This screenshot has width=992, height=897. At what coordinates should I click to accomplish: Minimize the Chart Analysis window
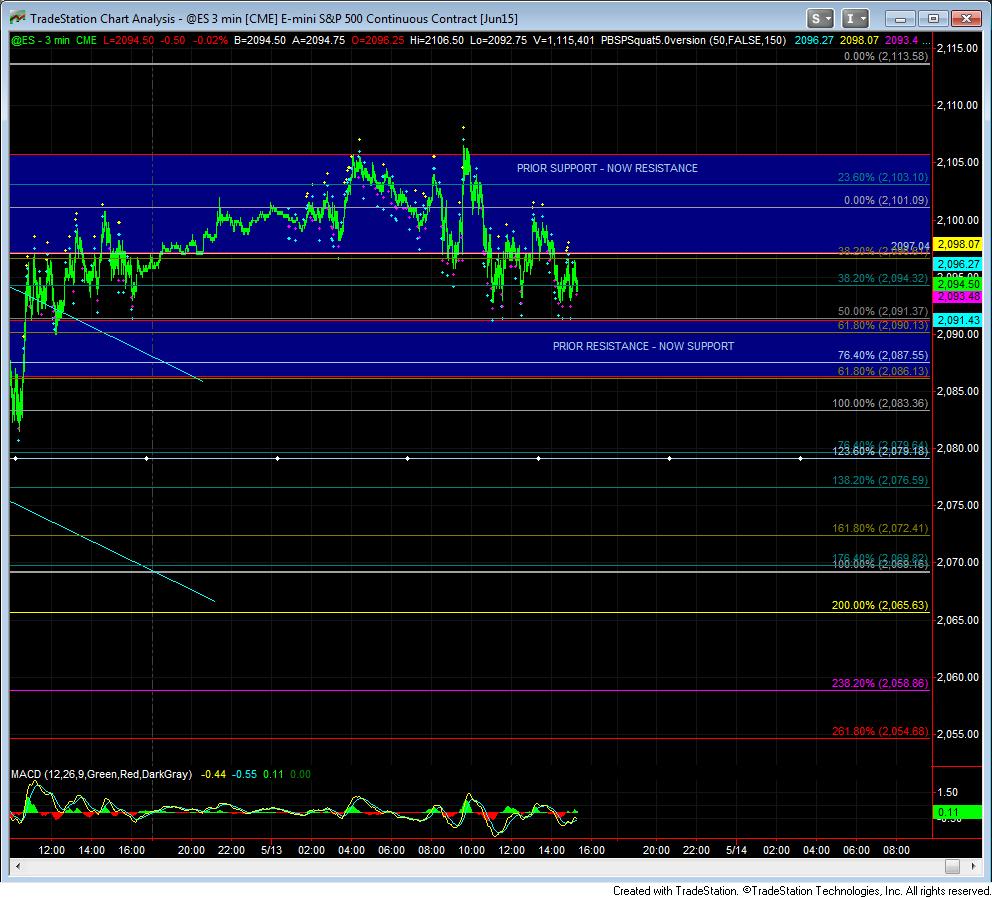[x=900, y=19]
